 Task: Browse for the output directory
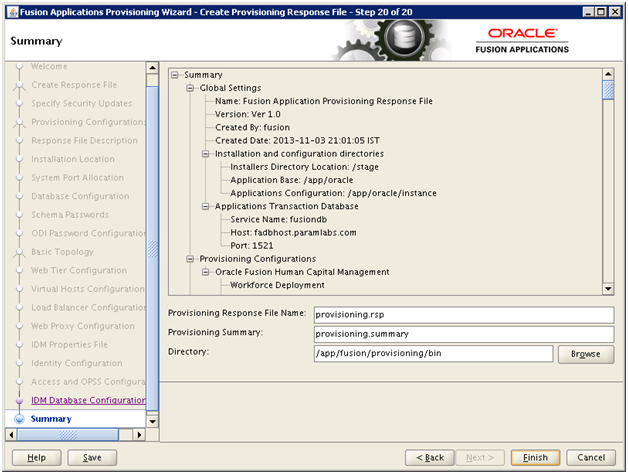coord(586,354)
